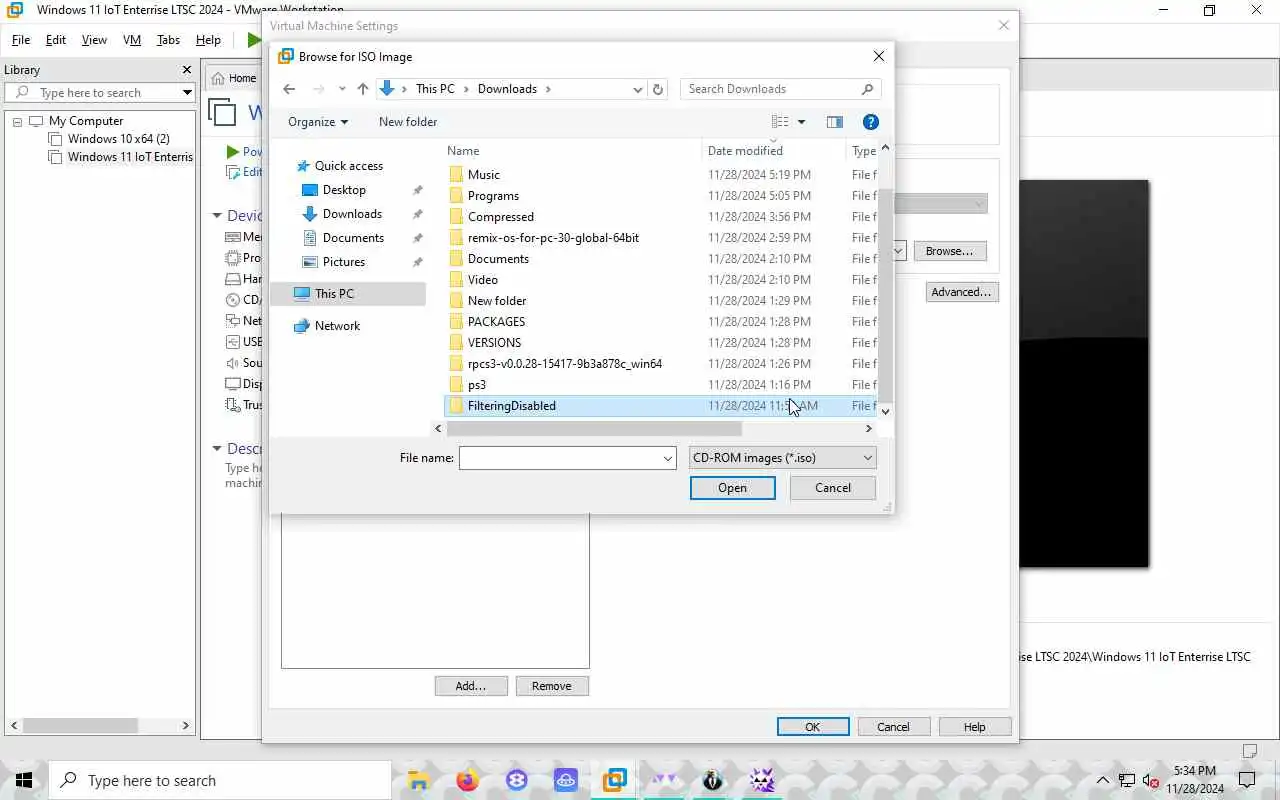The height and width of the screenshot is (800, 1280).
Task: Click the File name input field
Action: (560, 458)
